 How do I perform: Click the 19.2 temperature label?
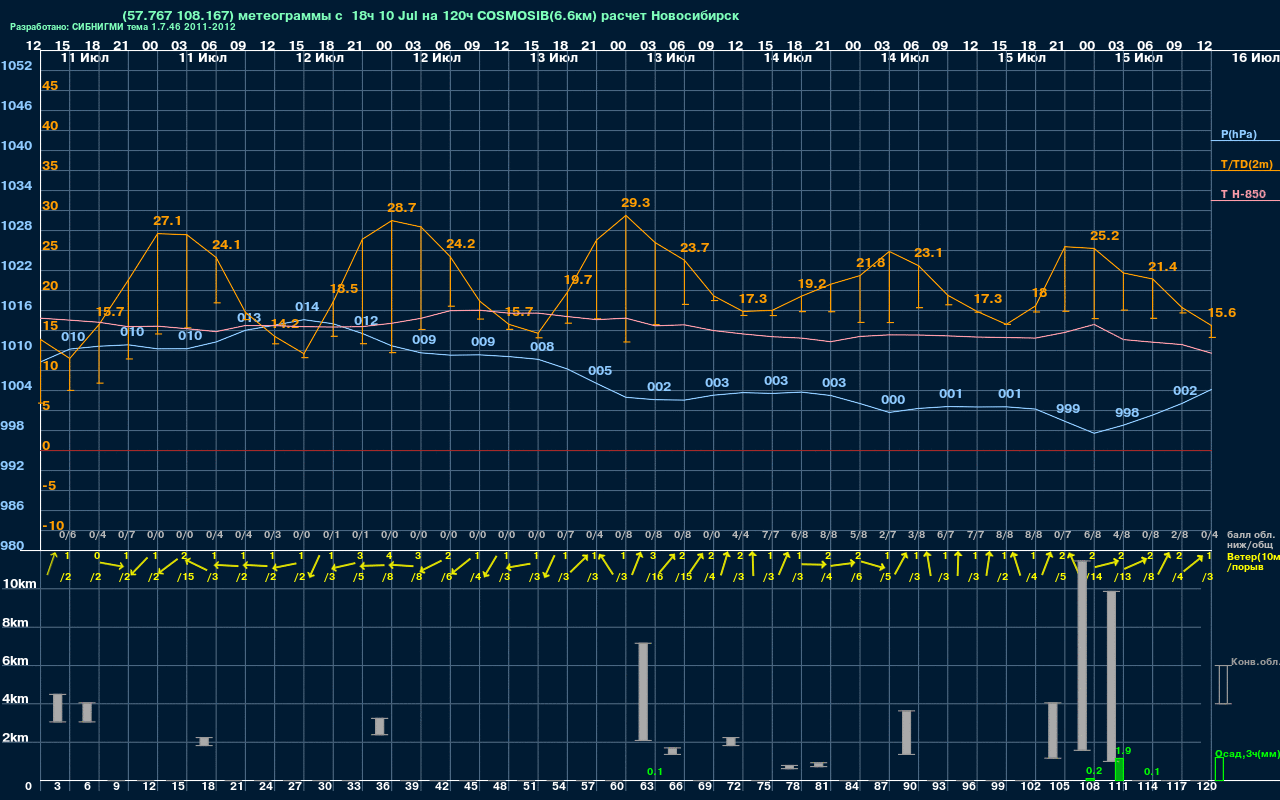pos(811,284)
